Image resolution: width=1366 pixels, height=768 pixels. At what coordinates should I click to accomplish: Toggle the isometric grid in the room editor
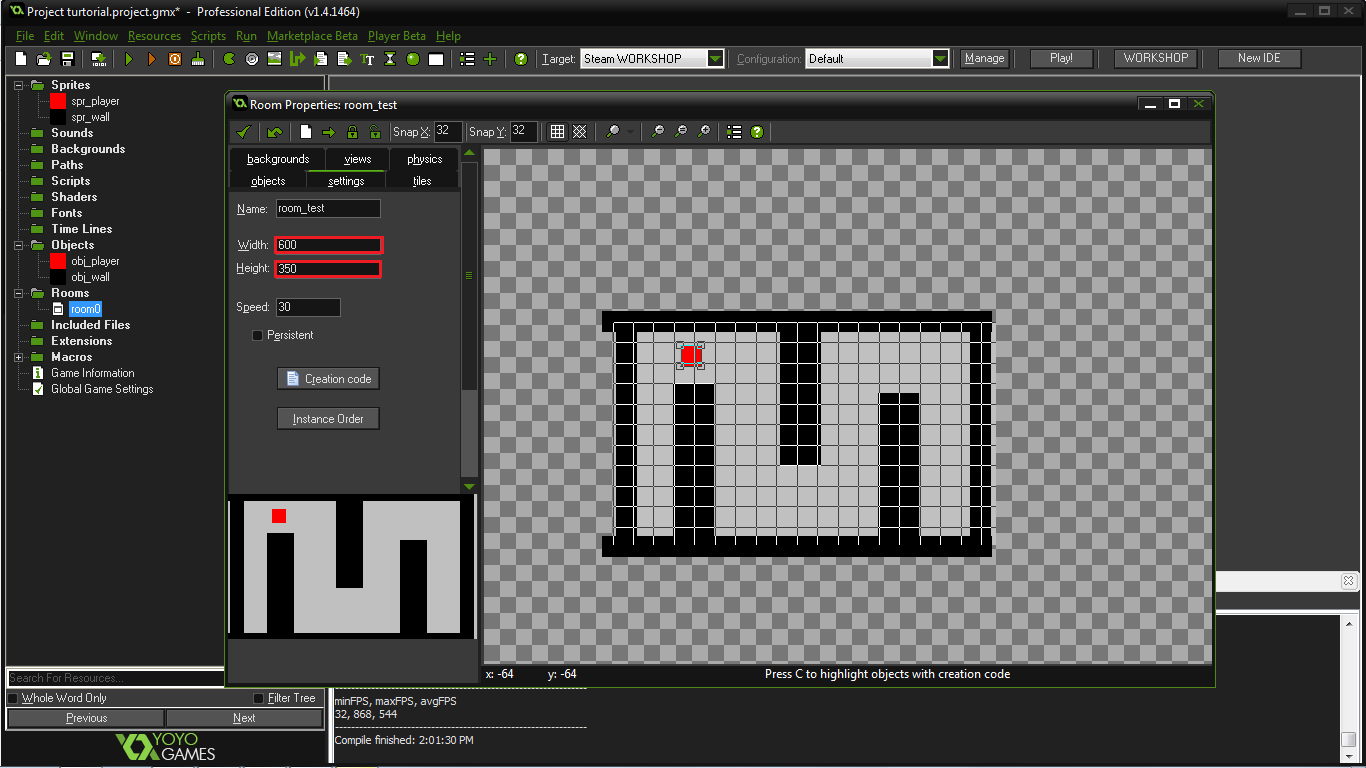(580, 131)
